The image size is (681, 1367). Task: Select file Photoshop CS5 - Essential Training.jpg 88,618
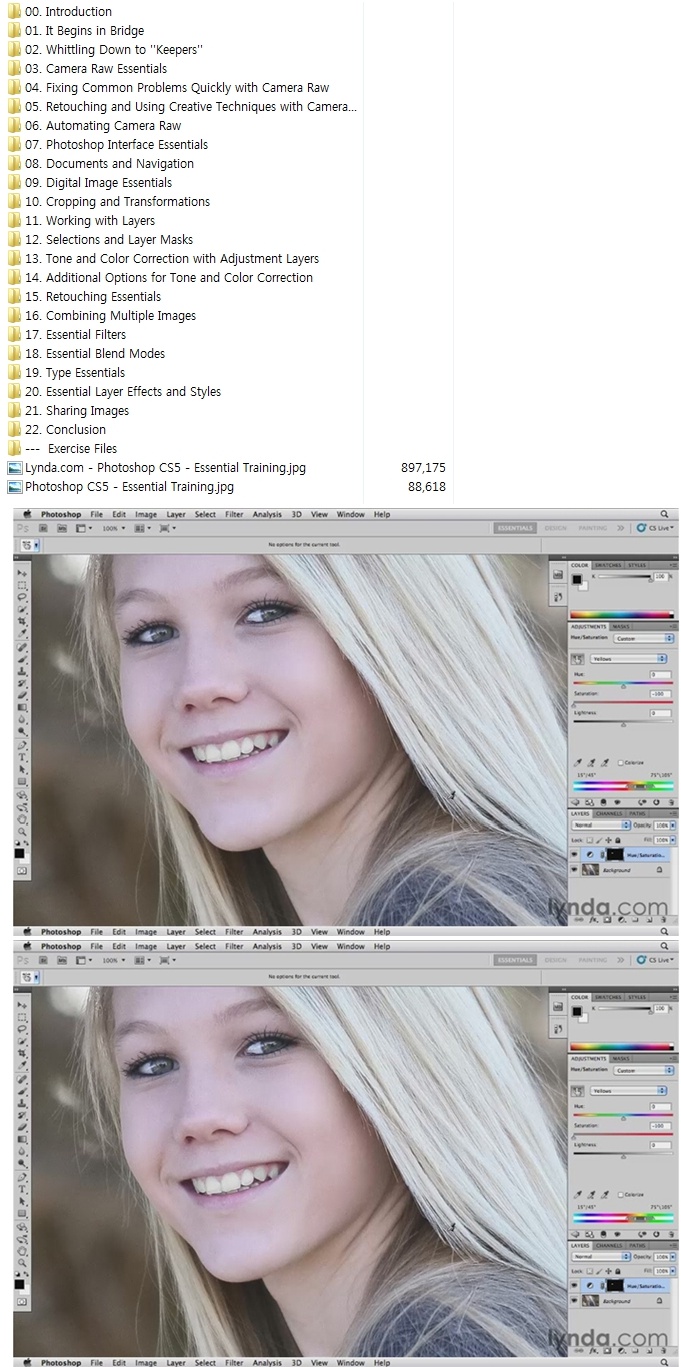[x=226, y=486]
